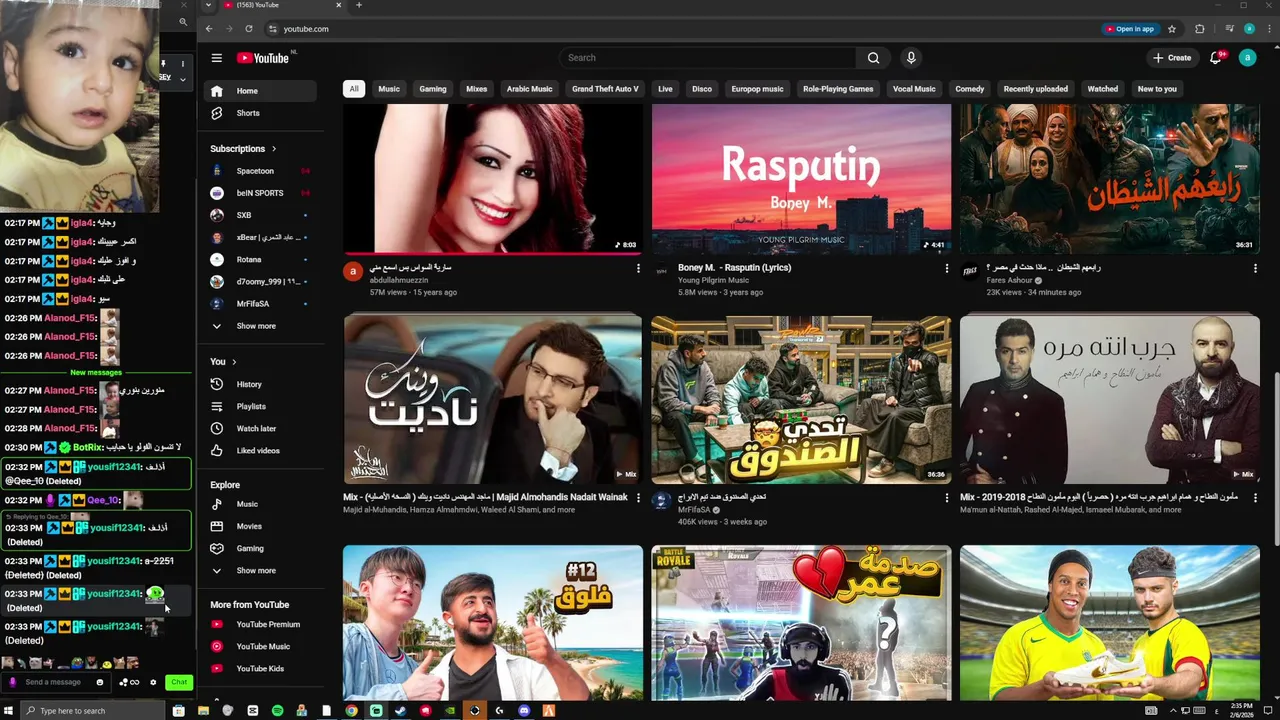Open Liked videos
1280x720 pixels.
(x=260, y=450)
